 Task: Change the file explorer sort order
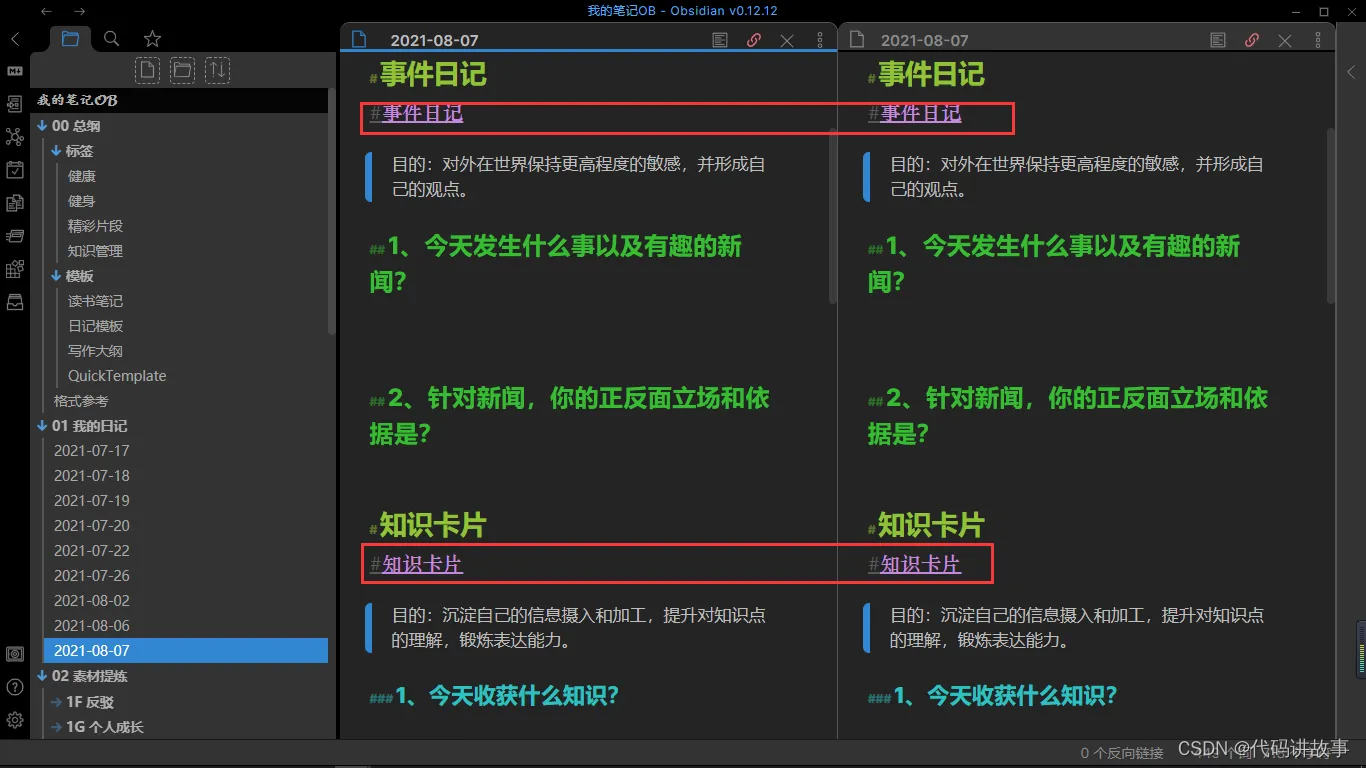click(x=217, y=70)
